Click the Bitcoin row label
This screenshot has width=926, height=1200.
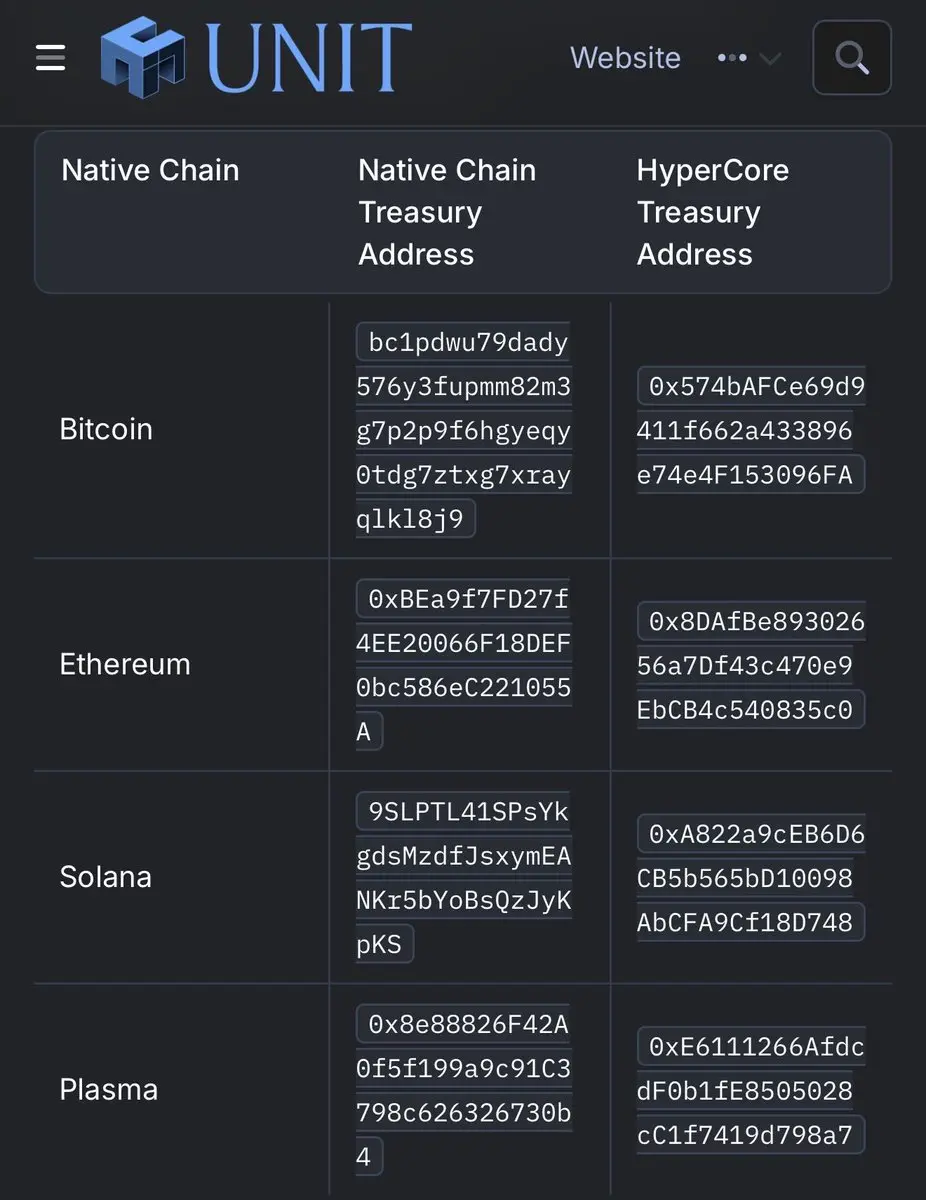point(106,430)
